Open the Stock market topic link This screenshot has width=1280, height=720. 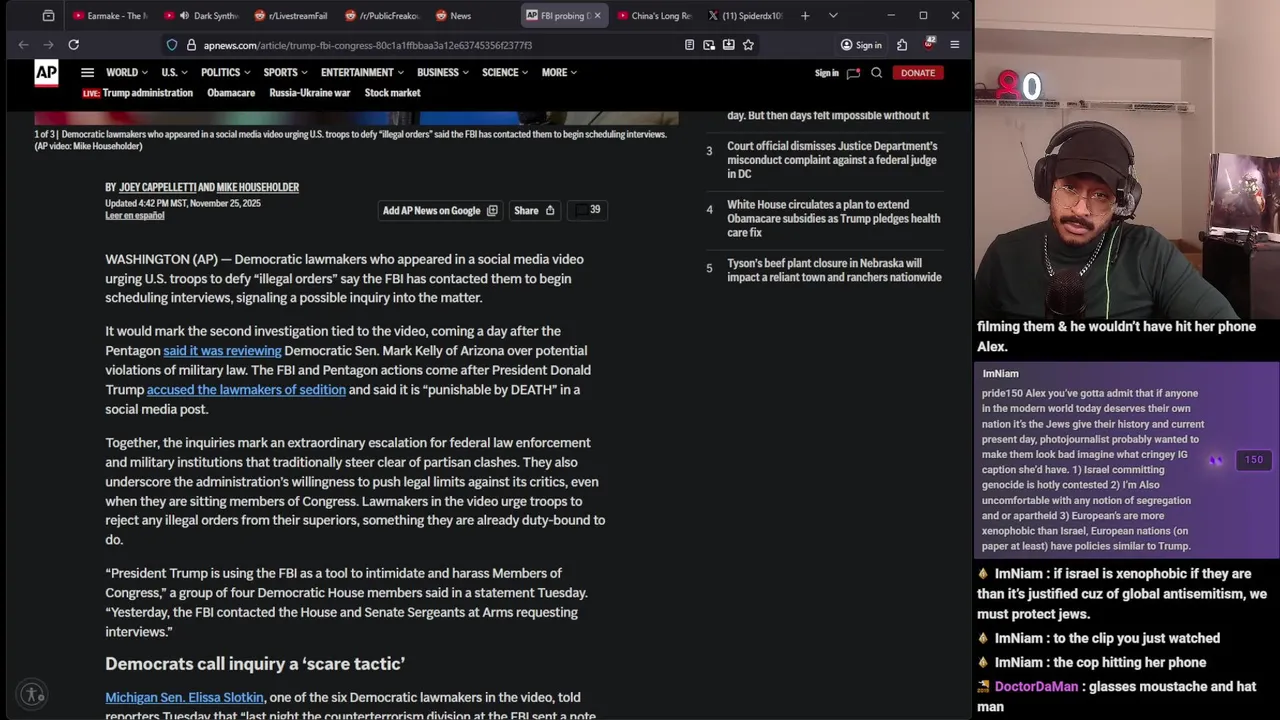point(392,93)
